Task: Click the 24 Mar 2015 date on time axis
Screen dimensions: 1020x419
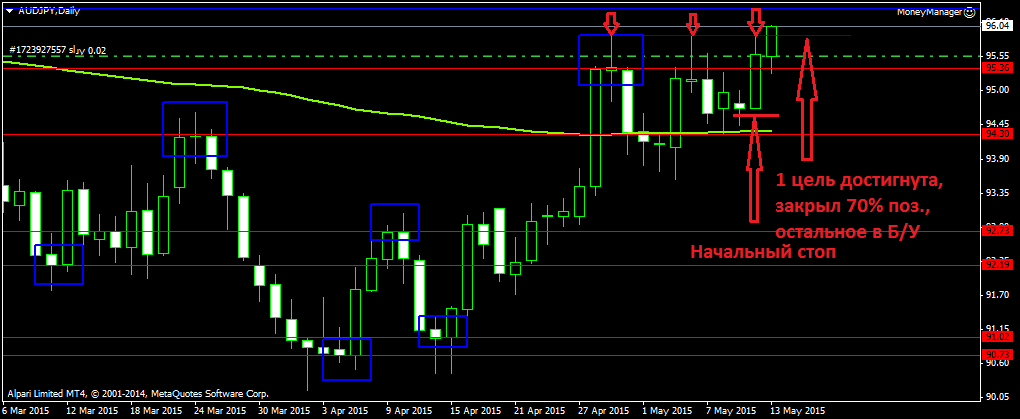Action: (222, 411)
